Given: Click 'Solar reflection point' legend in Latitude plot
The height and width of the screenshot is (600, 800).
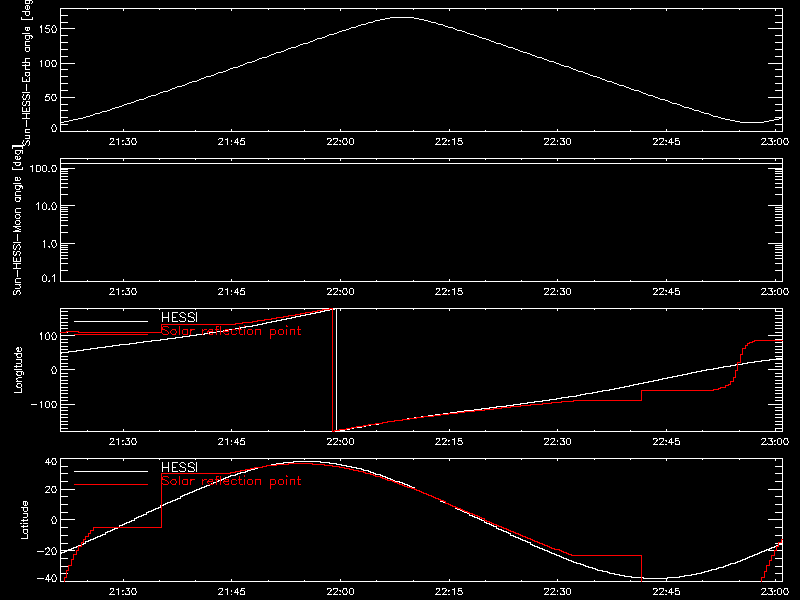Looking at the screenshot, I should (x=231, y=481).
